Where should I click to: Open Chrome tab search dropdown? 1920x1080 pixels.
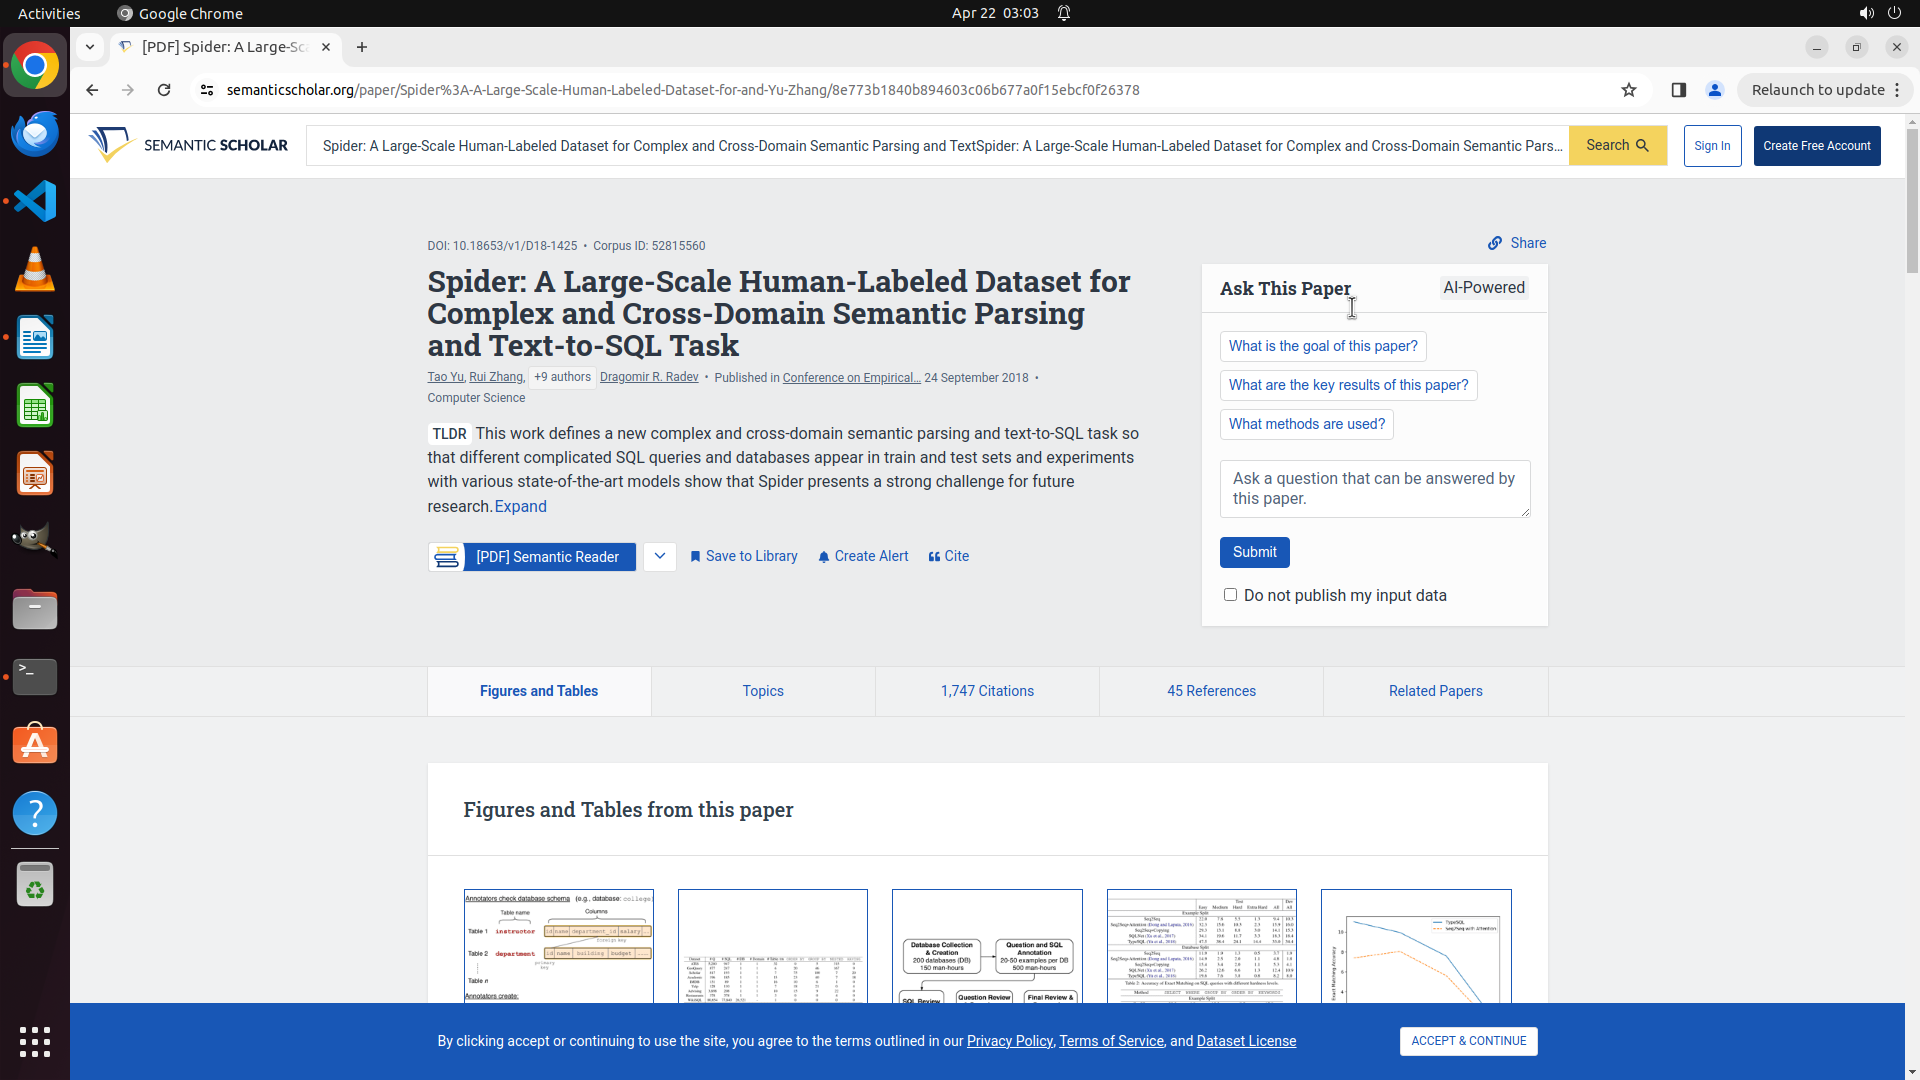90,47
